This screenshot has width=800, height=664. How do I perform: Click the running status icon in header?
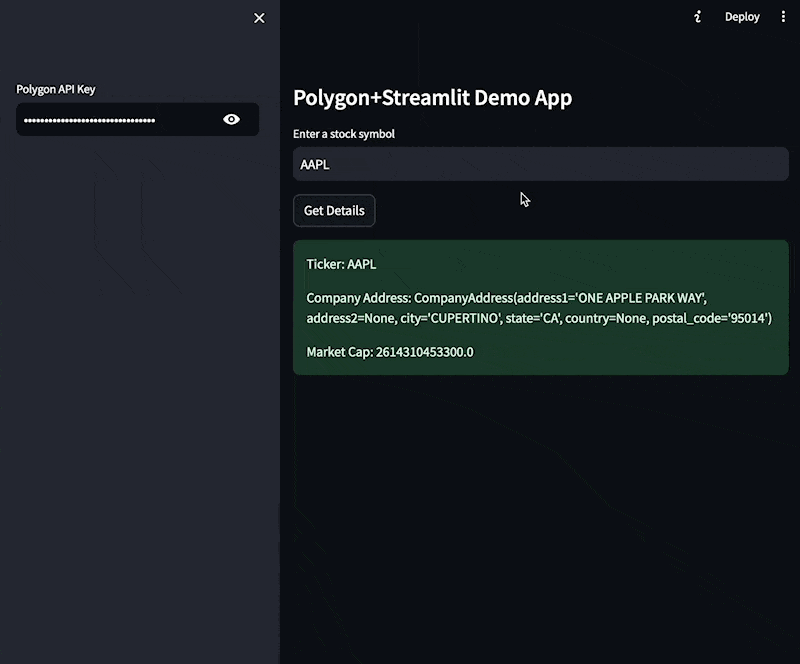pos(698,17)
